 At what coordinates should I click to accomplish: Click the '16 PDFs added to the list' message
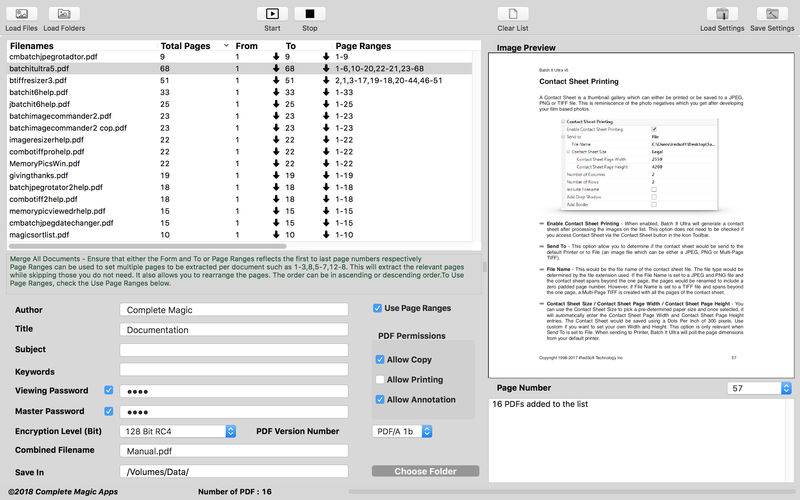pyautogui.click(x=540, y=404)
